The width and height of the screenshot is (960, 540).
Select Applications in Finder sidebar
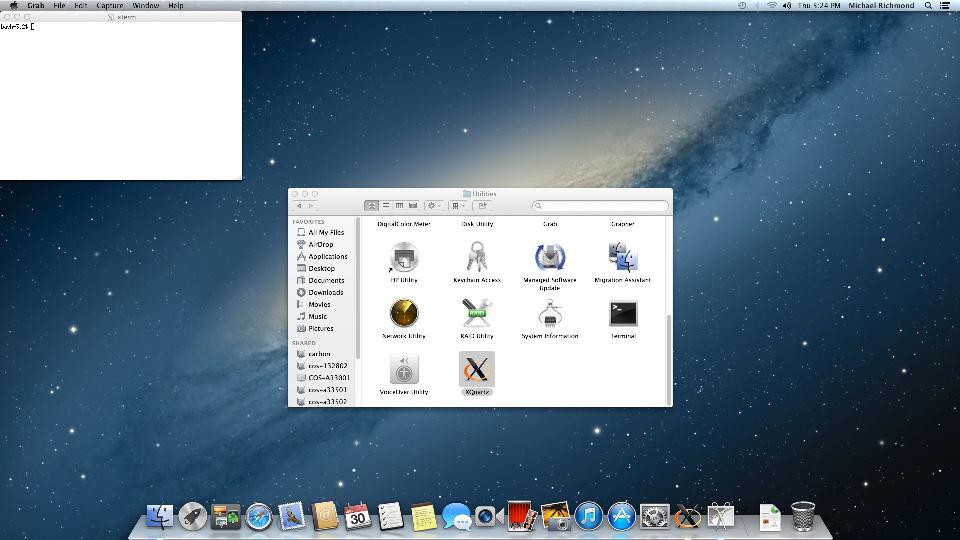[327, 256]
